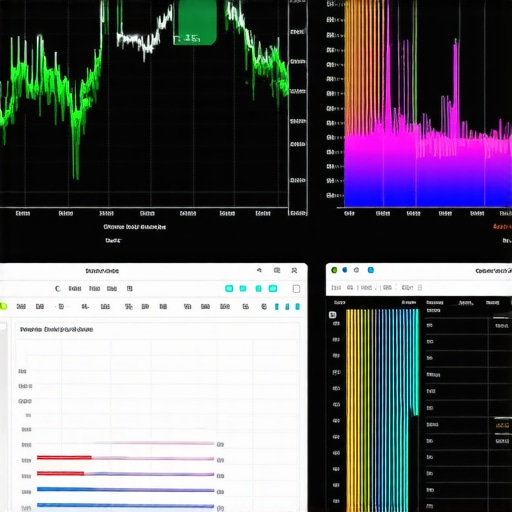Click the first of the four teal buttons in the white window toolbar
Image resolution: width=512 pixels, height=512 pixels.
229,289
